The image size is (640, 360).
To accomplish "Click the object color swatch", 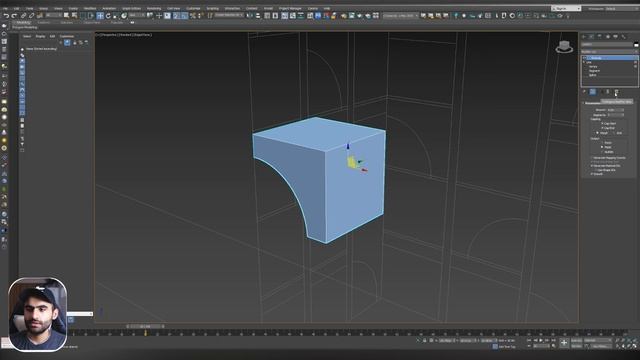I will tap(636, 44).
